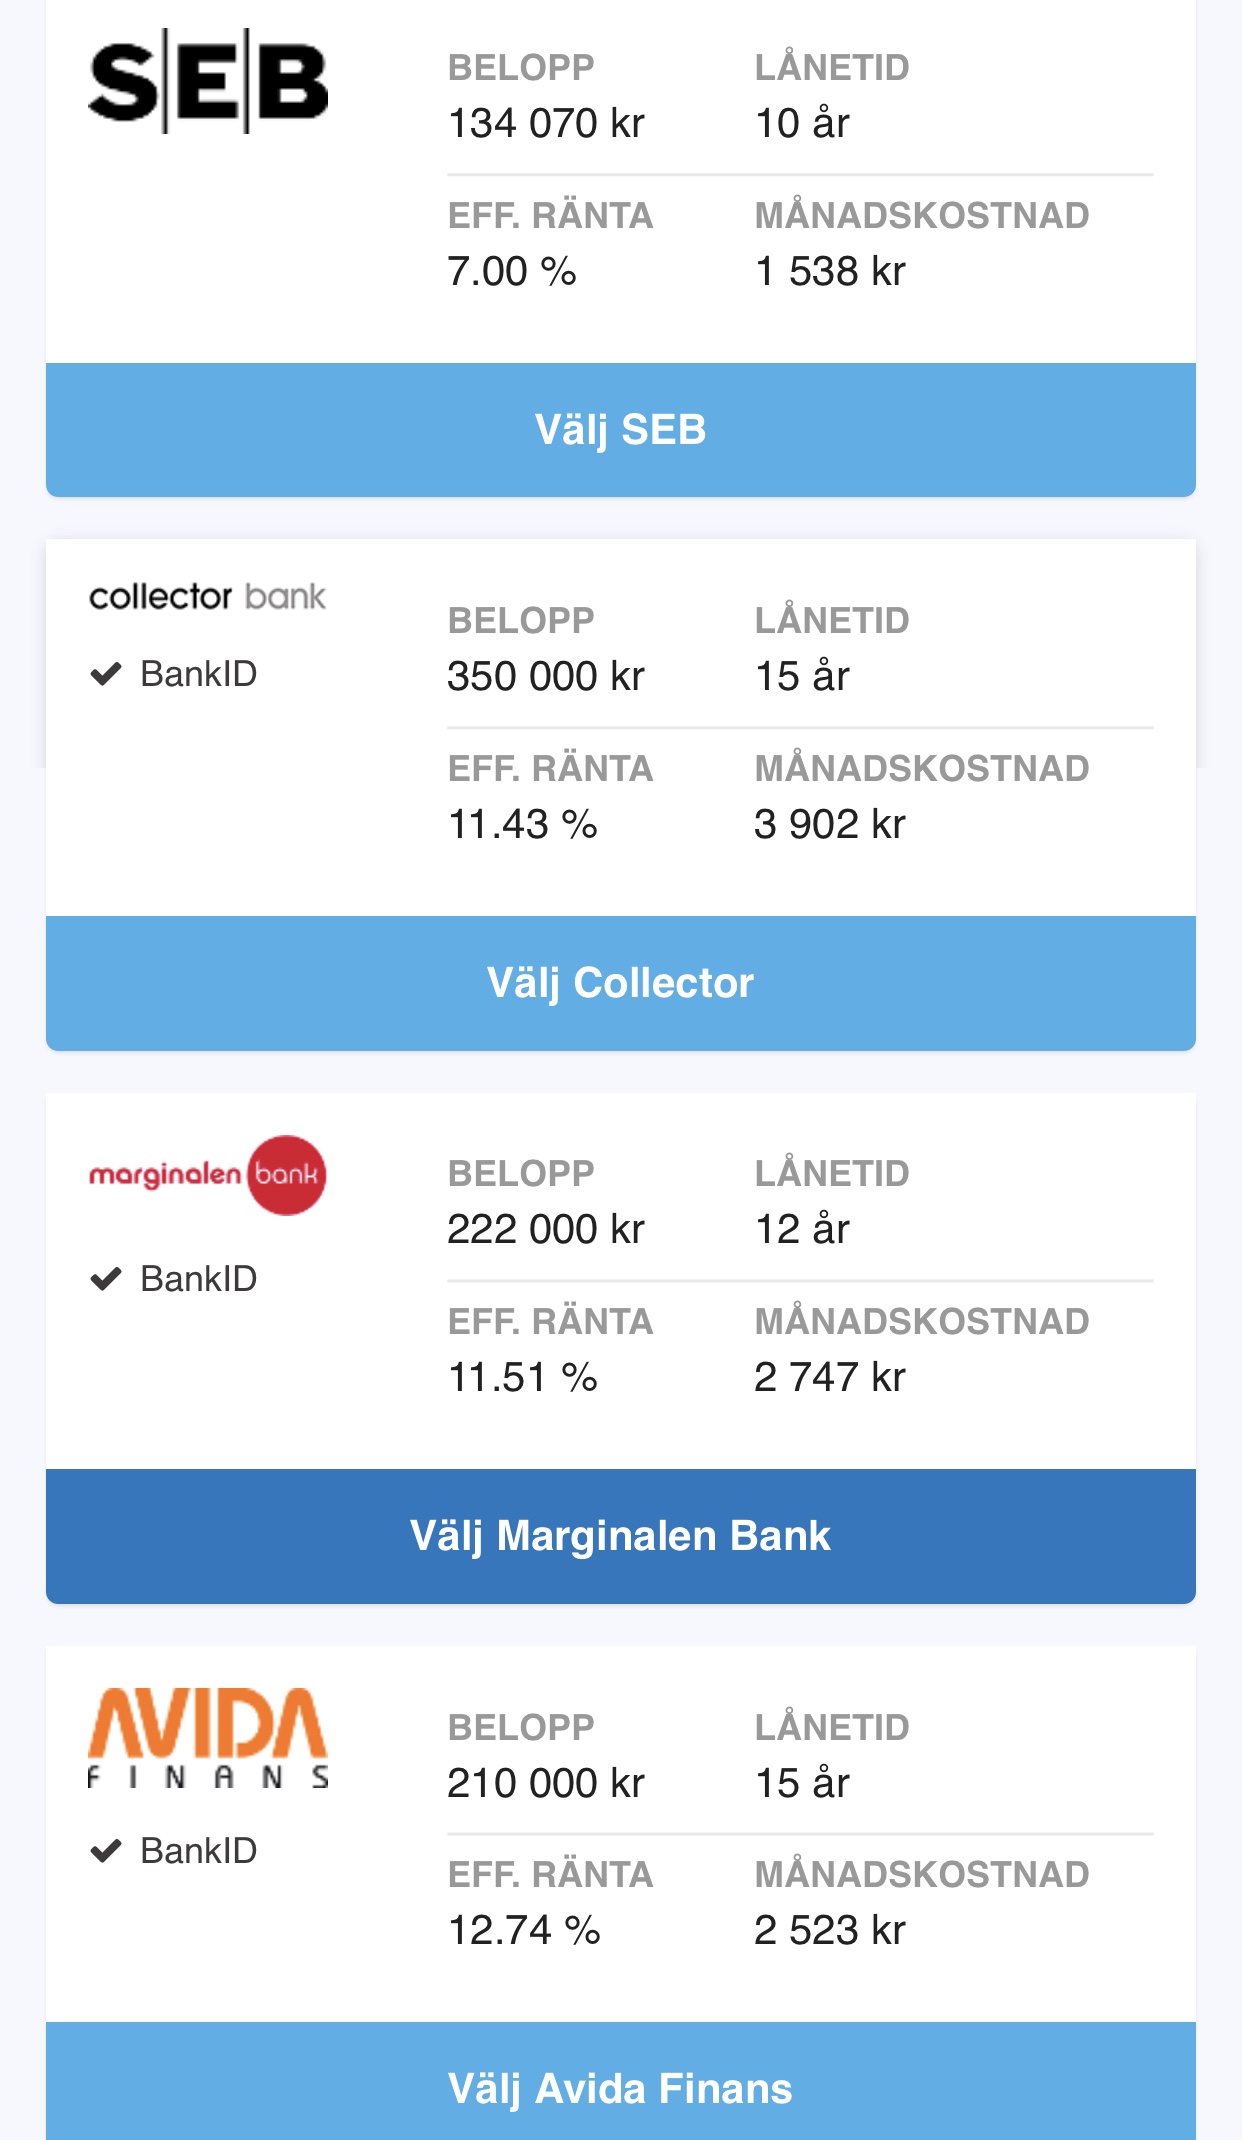Click Avida's loan term 15 år
Screen dimensions: 1242x2140
pos(802,1783)
